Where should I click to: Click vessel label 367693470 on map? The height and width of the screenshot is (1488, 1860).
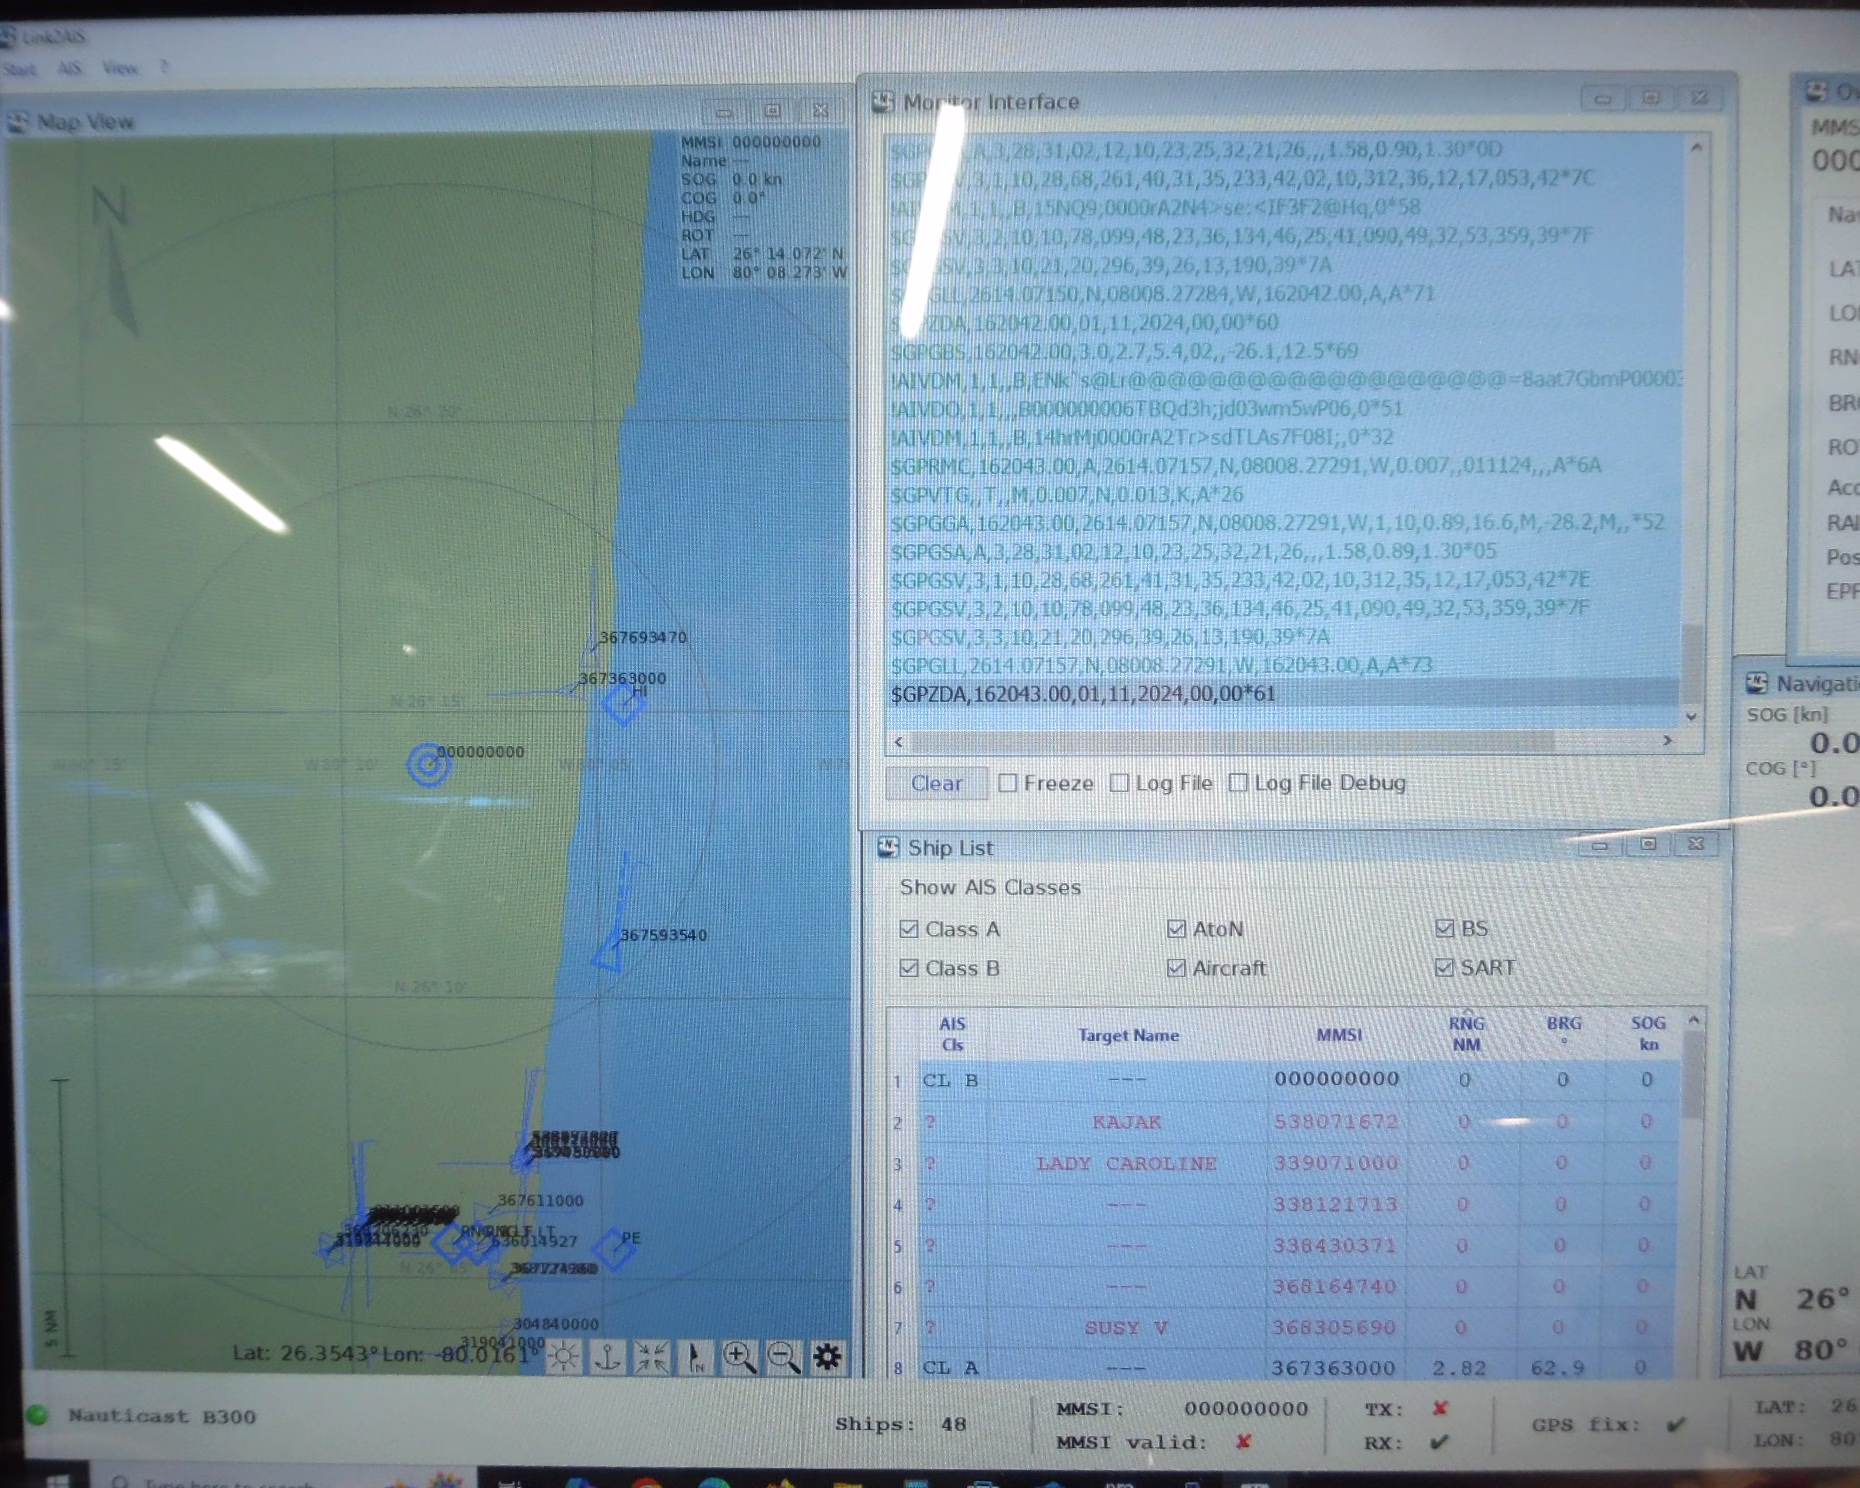click(x=643, y=637)
